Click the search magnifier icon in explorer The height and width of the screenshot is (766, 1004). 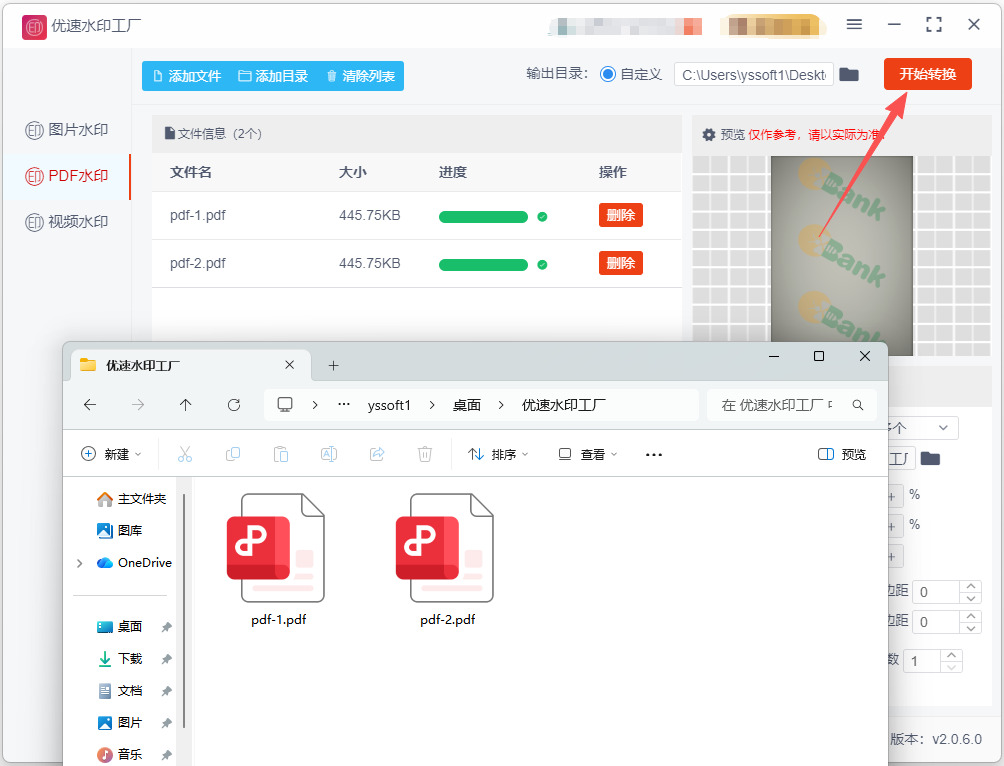tap(857, 405)
